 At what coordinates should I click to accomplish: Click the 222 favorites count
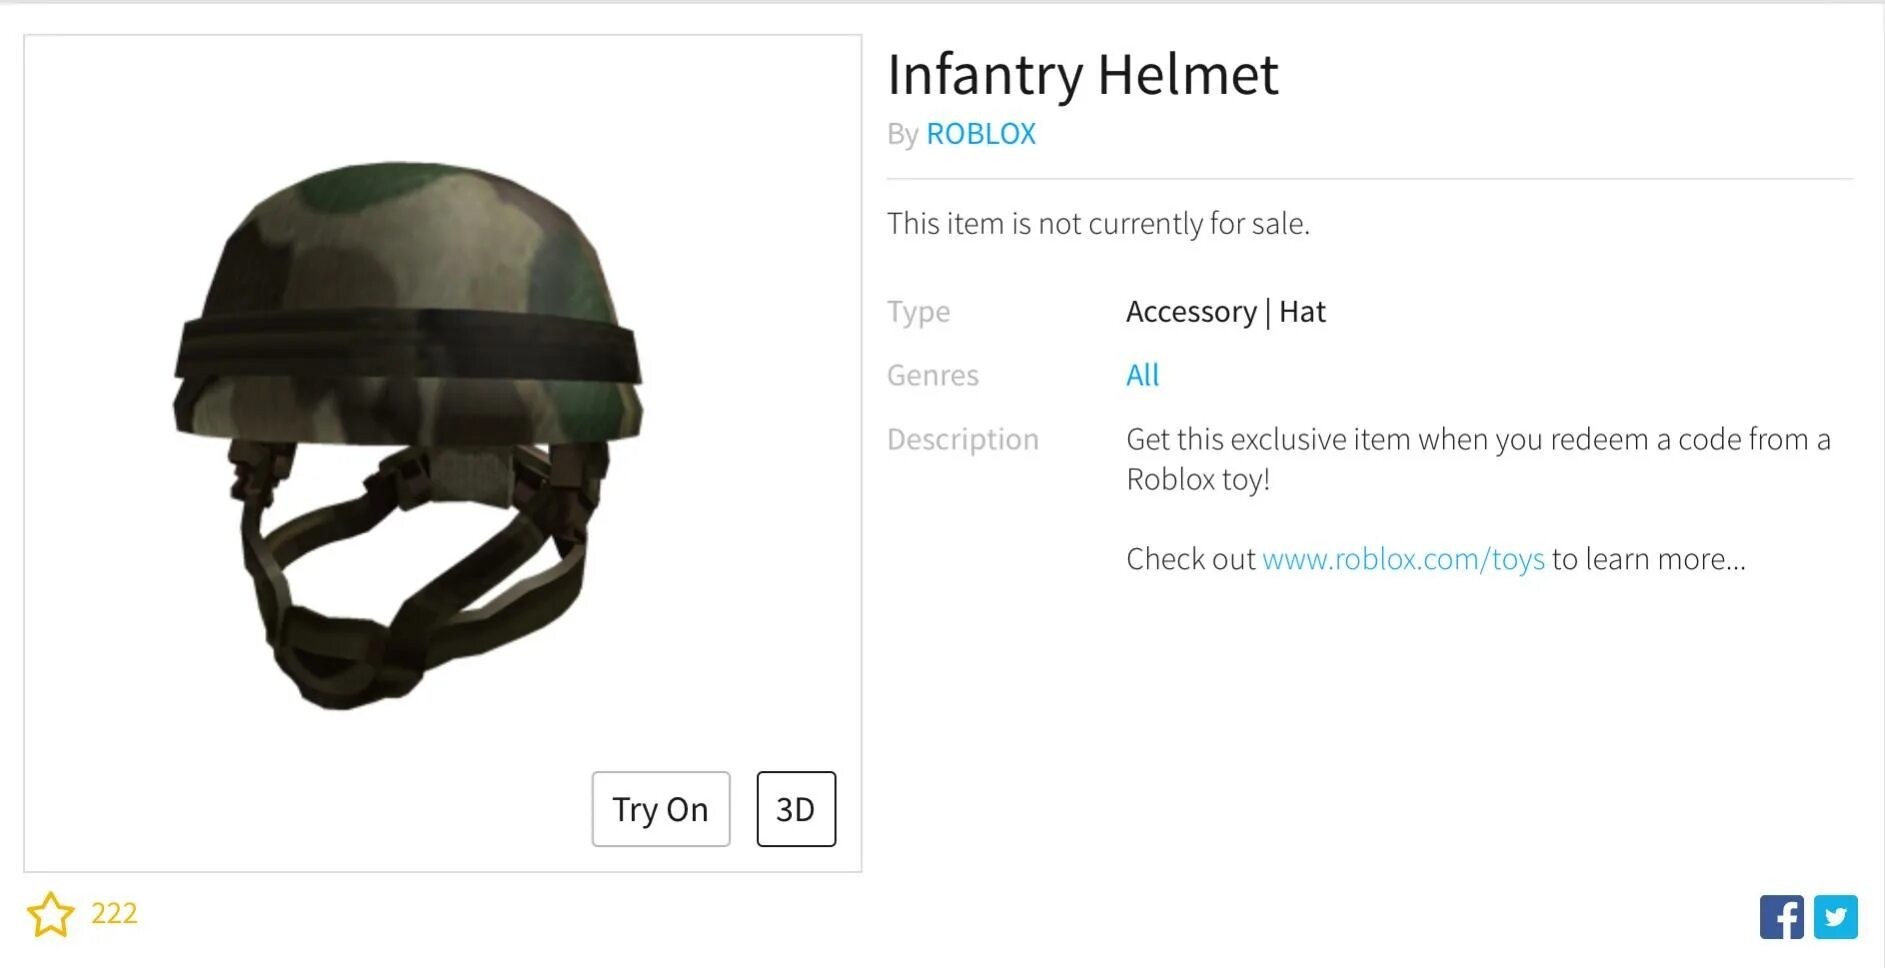pyautogui.click(x=114, y=913)
